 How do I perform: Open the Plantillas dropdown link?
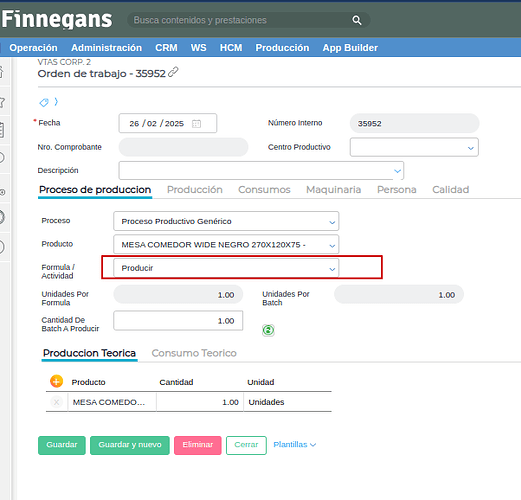[x=295, y=445]
